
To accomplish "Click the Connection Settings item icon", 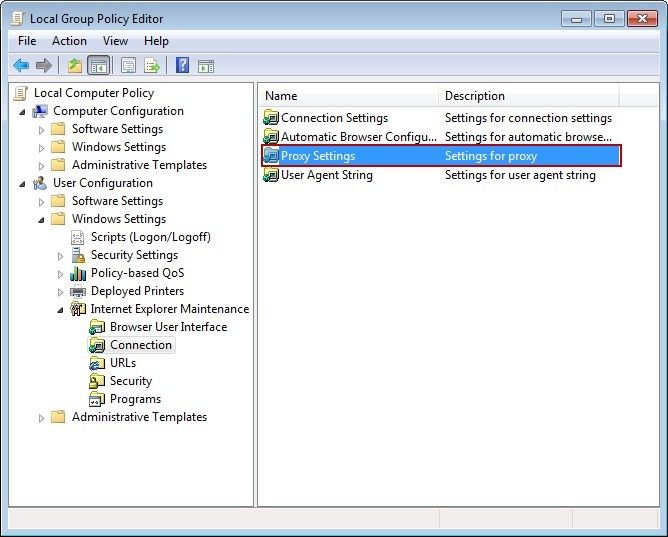I will [271, 118].
